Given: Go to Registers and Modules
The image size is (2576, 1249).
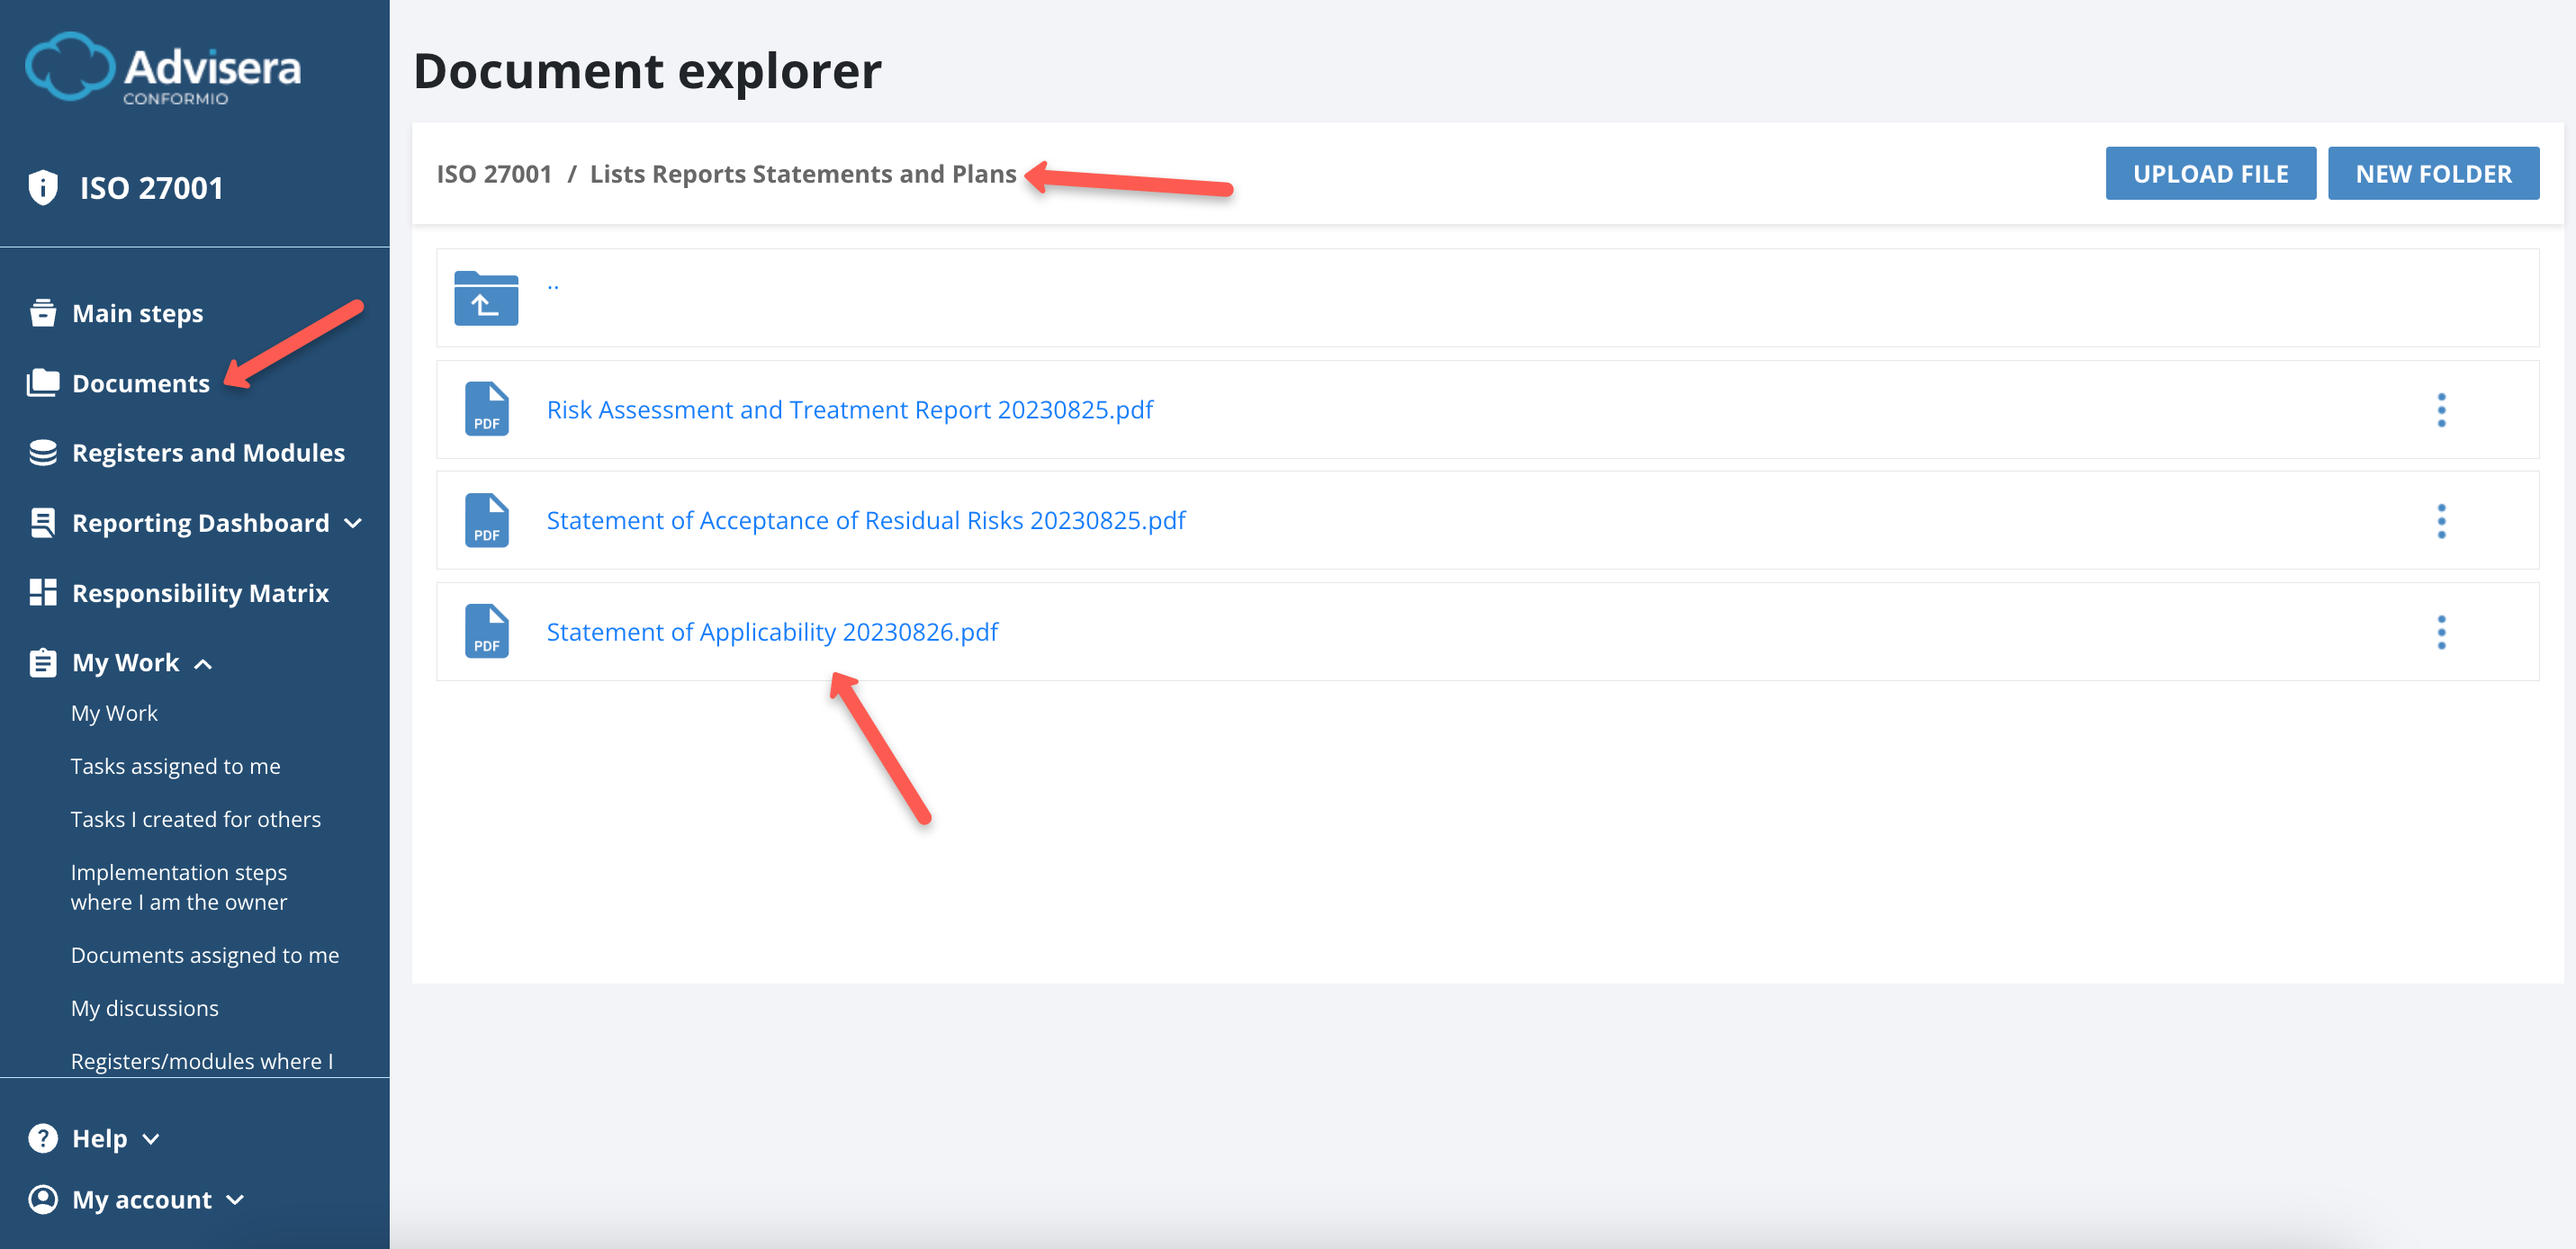Looking at the screenshot, I should pos(207,453).
